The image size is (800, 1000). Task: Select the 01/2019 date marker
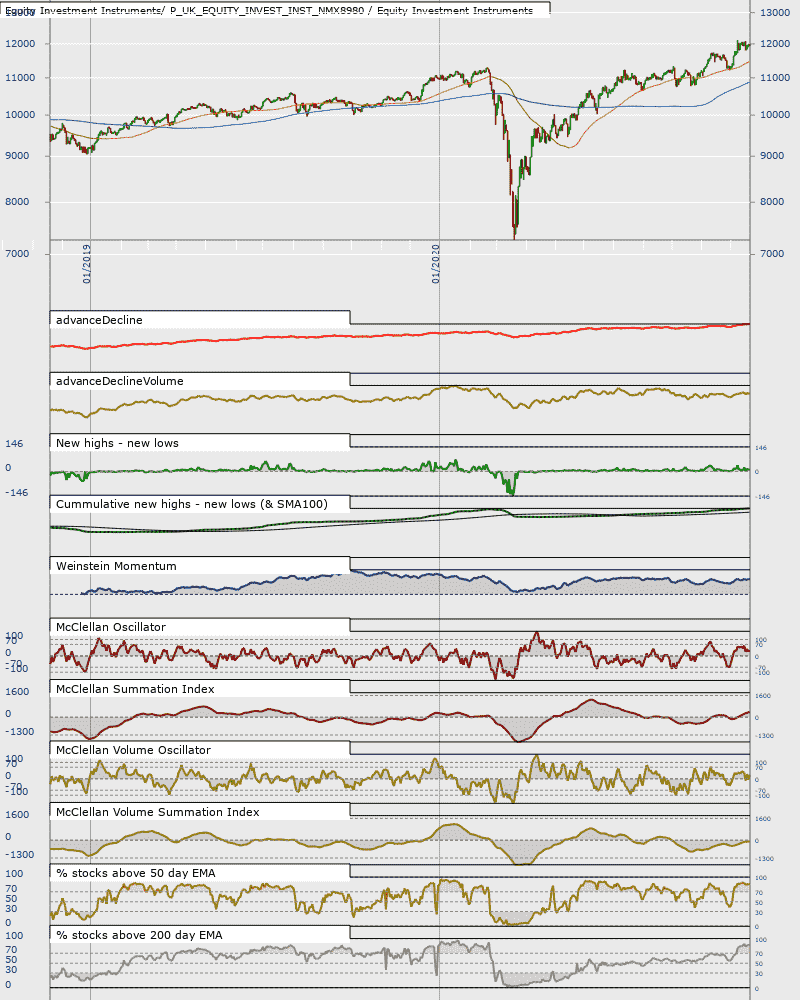[x=87, y=263]
